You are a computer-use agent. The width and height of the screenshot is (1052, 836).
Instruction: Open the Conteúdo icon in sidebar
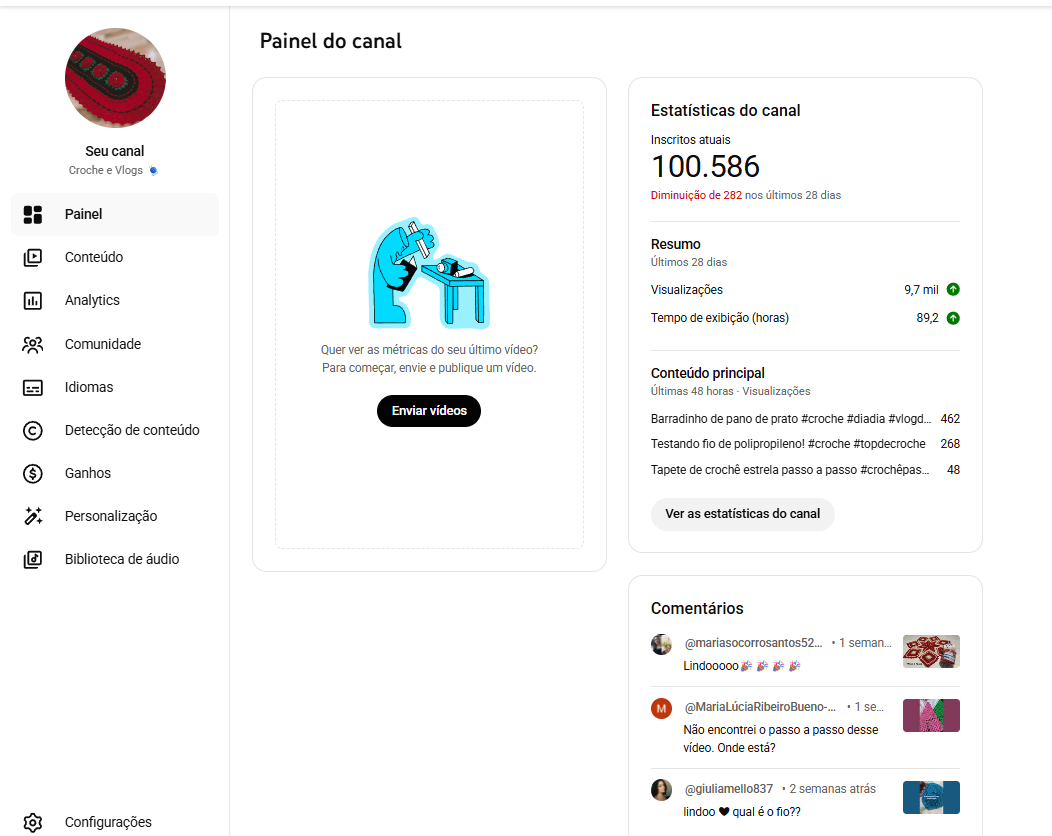click(x=33, y=257)
